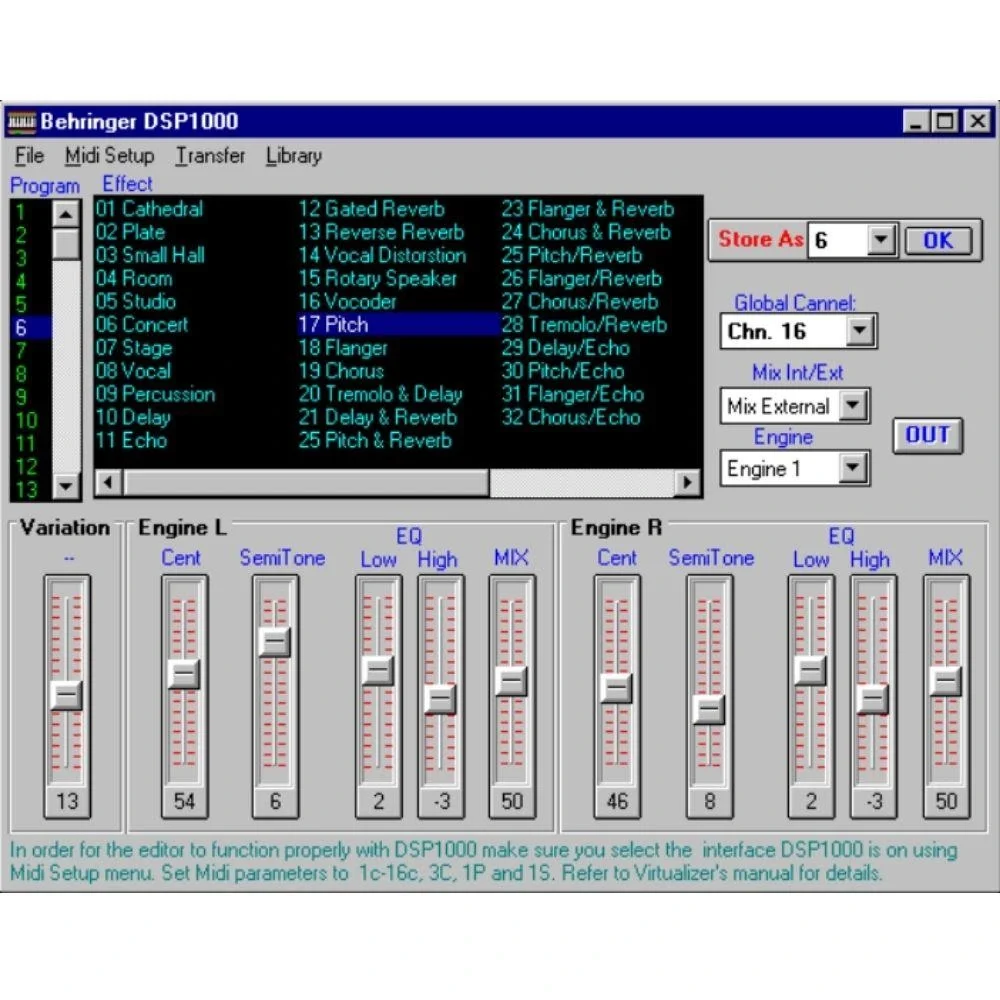Open the Mix Int/Ext dropdown
The image size is (1000, 1000).
point(852,406)
